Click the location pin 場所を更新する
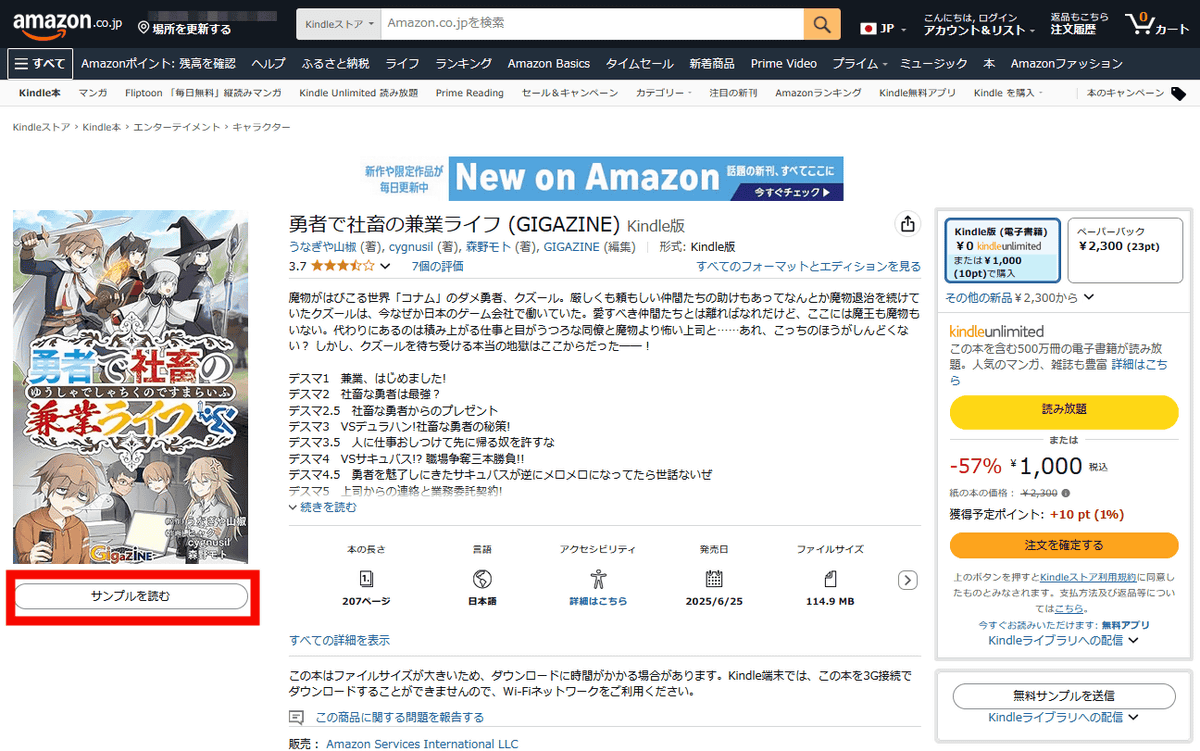The width and height of the screenshot is (1200, 751). point(185,29)
